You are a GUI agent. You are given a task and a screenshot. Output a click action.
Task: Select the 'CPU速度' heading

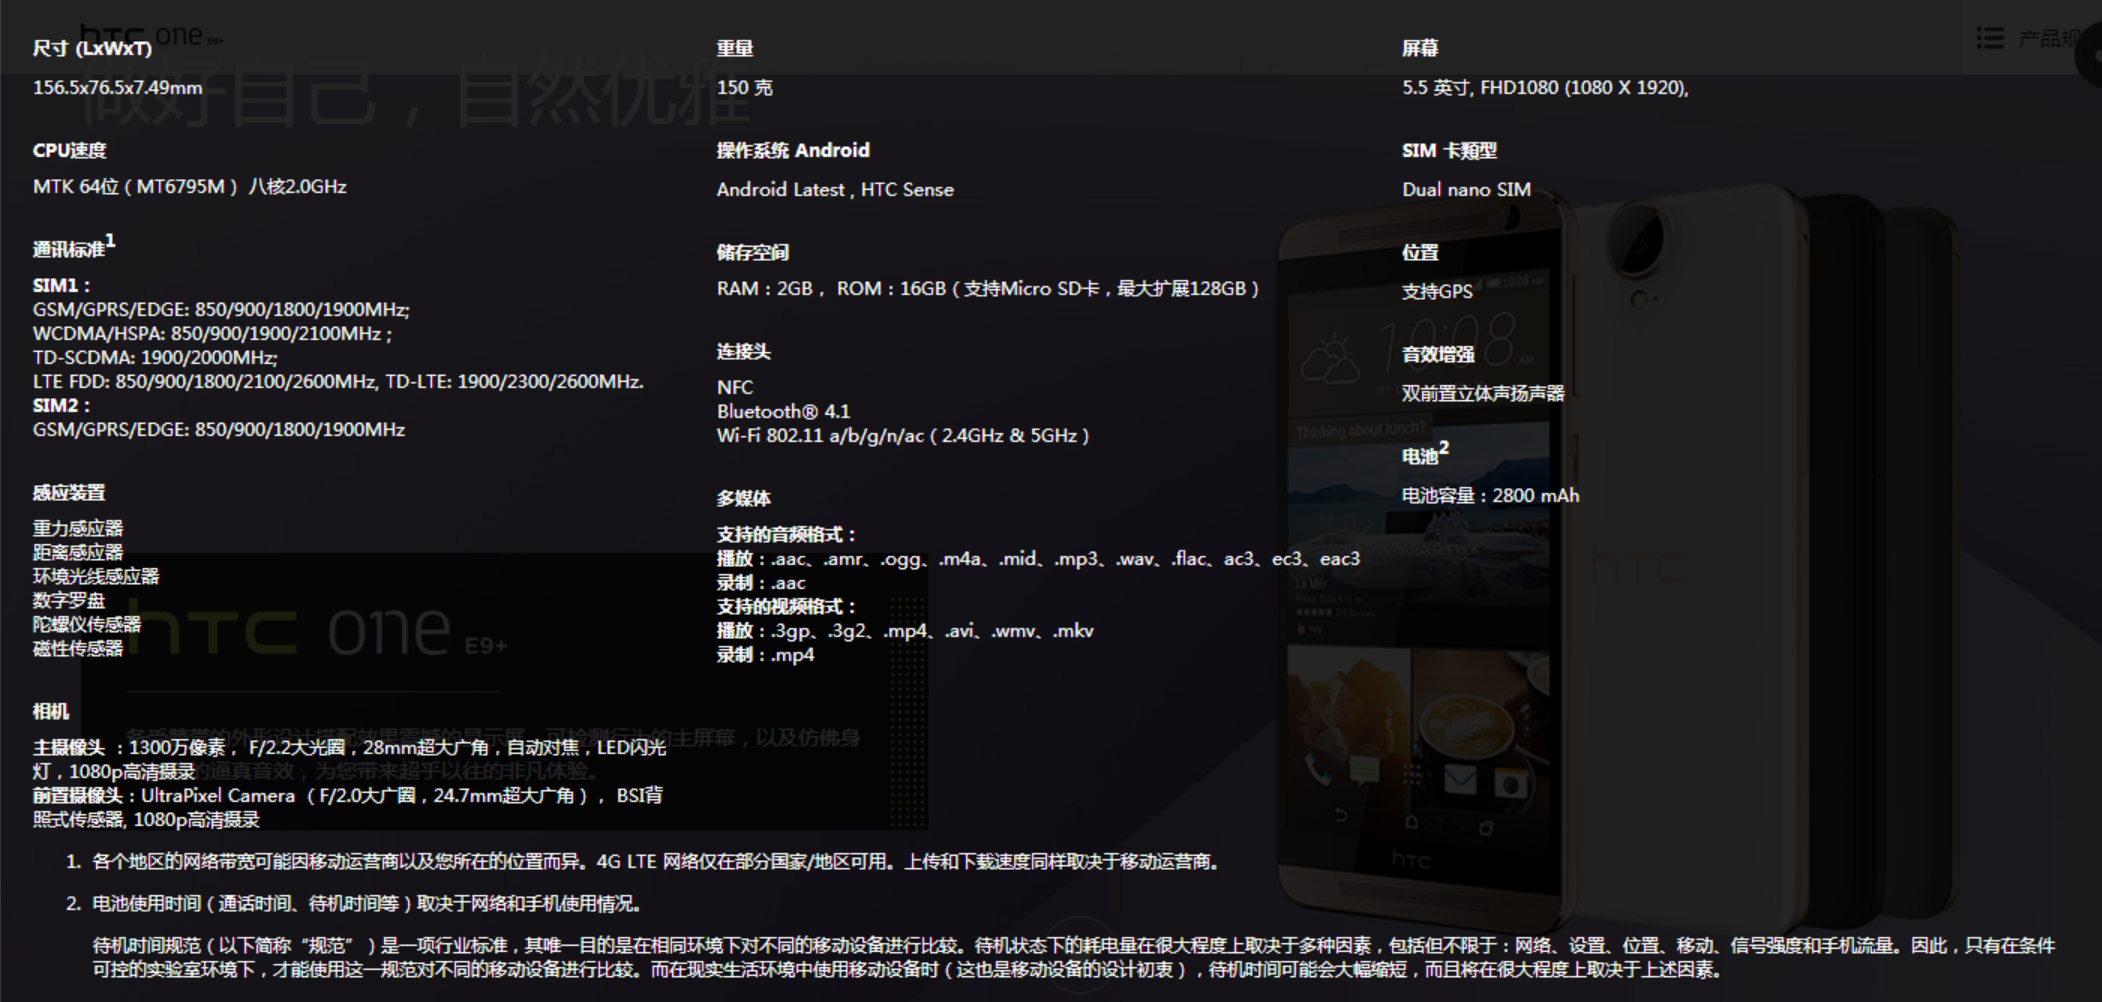69,150
